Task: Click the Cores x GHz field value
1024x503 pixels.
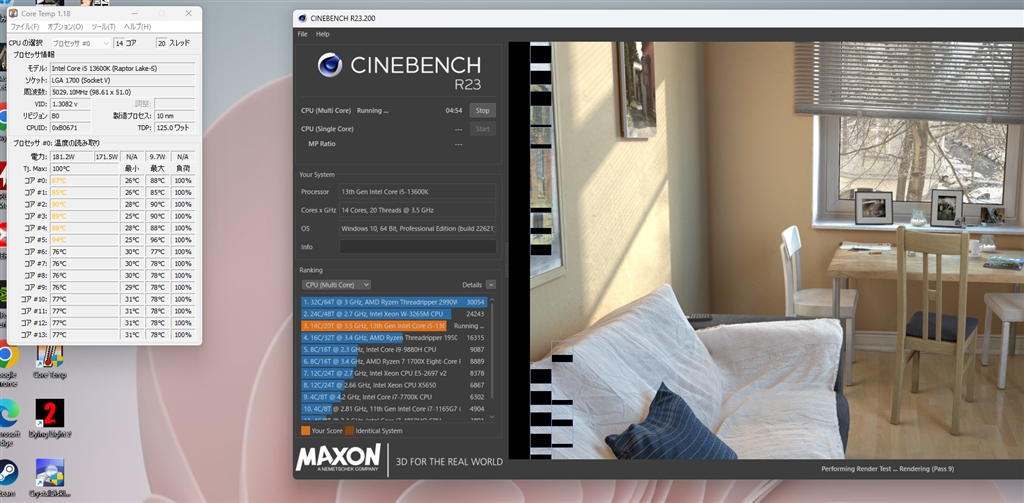Action: coord(417,210)
